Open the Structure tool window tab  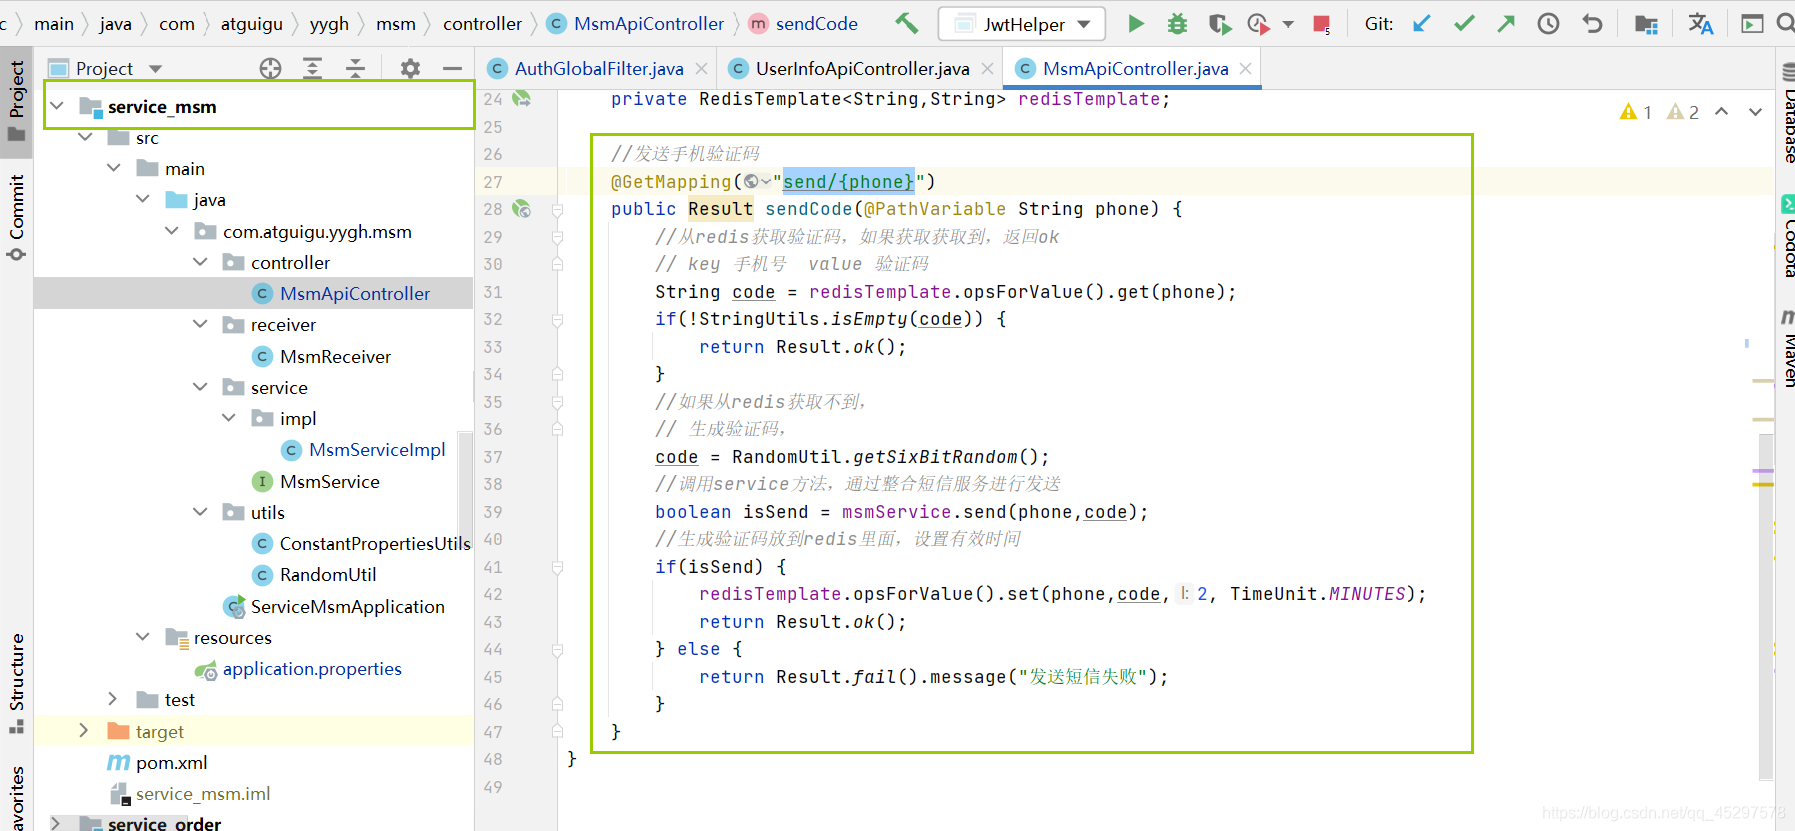(16, 682)
